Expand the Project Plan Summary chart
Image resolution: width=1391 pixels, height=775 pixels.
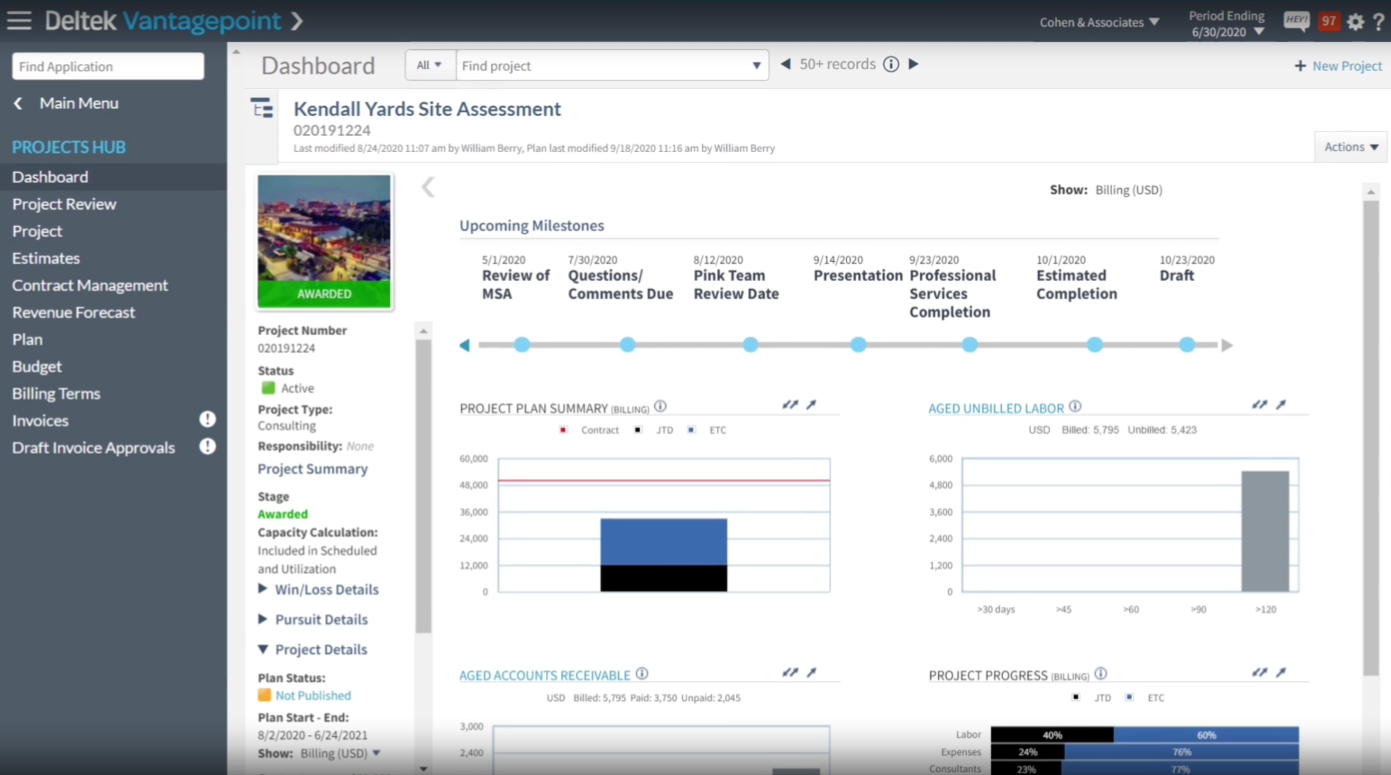click(790, 405)
